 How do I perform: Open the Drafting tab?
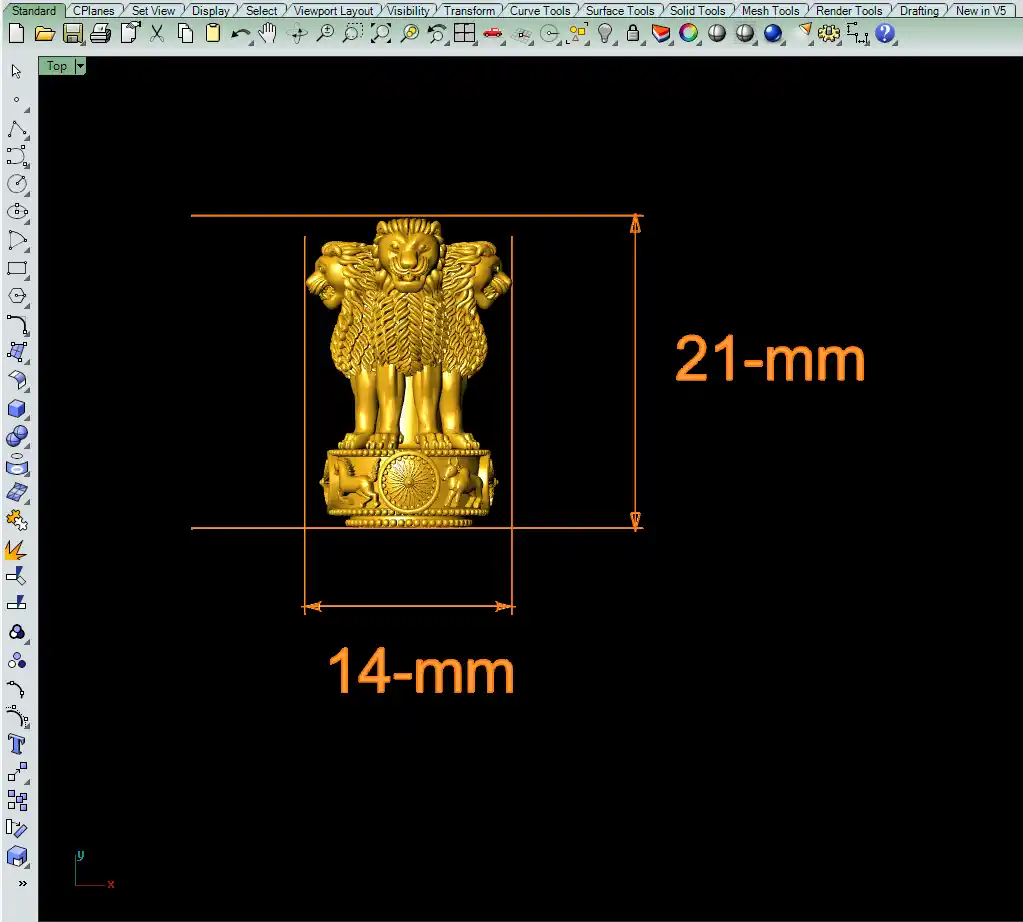pos(918,11)
